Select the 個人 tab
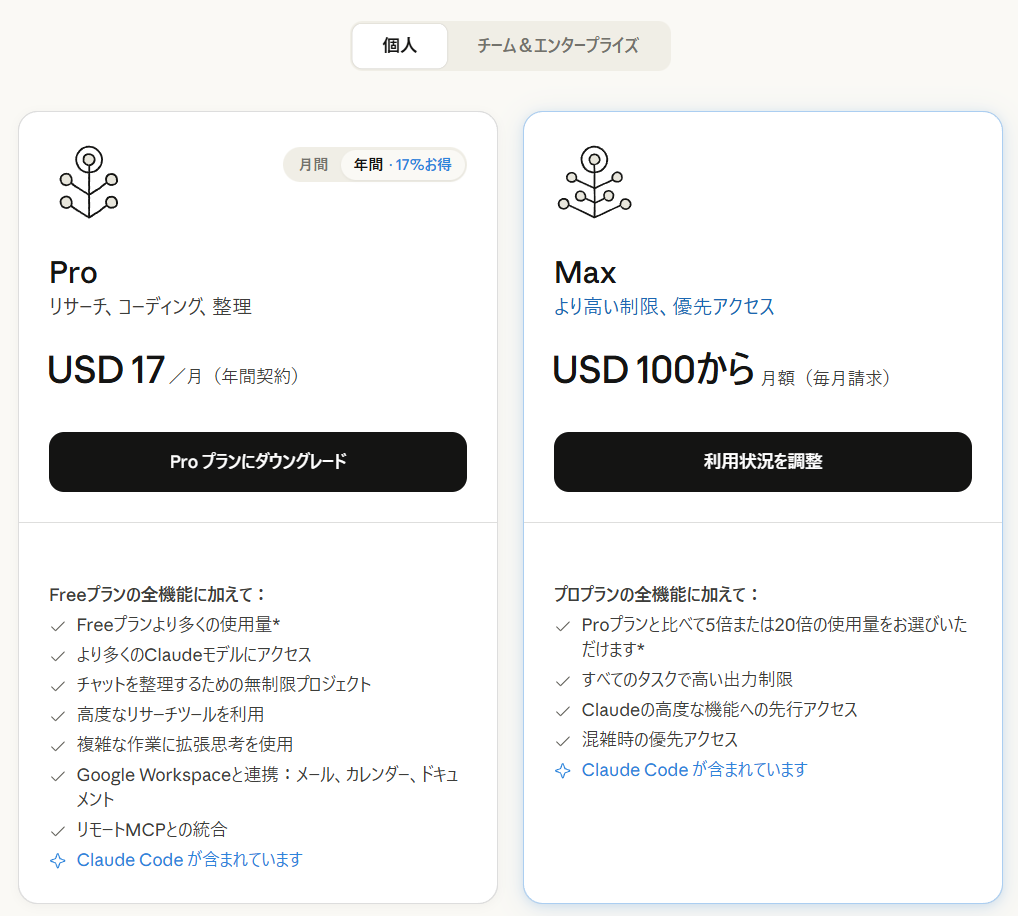Viewport: 1018px width, 916px height. (399, 46)
